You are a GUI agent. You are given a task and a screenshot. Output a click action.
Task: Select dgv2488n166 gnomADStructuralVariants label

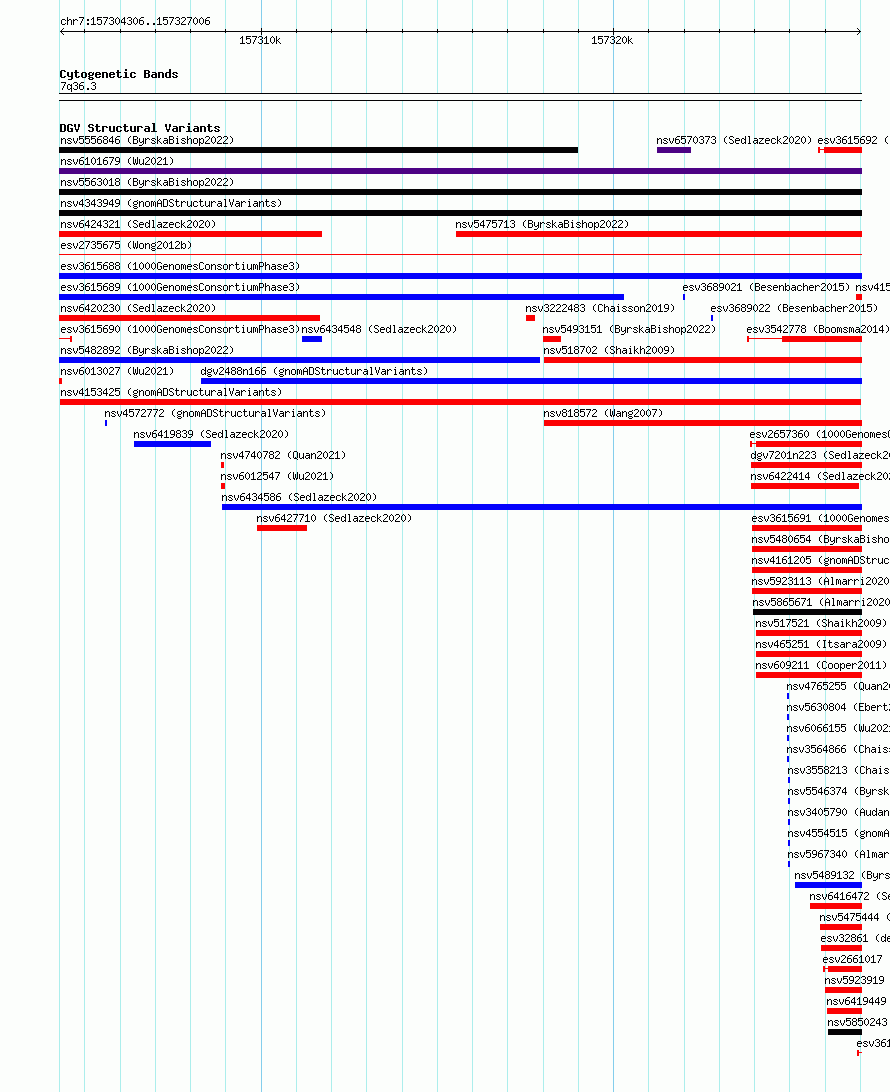pyautogui.click(x=314, y=371)
